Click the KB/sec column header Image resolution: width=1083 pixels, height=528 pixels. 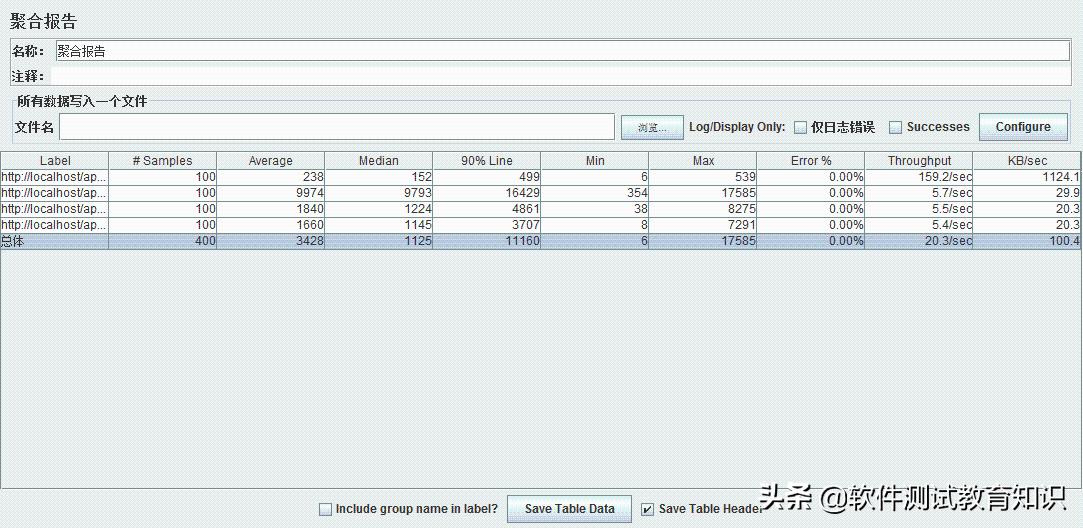[1027, 161]
